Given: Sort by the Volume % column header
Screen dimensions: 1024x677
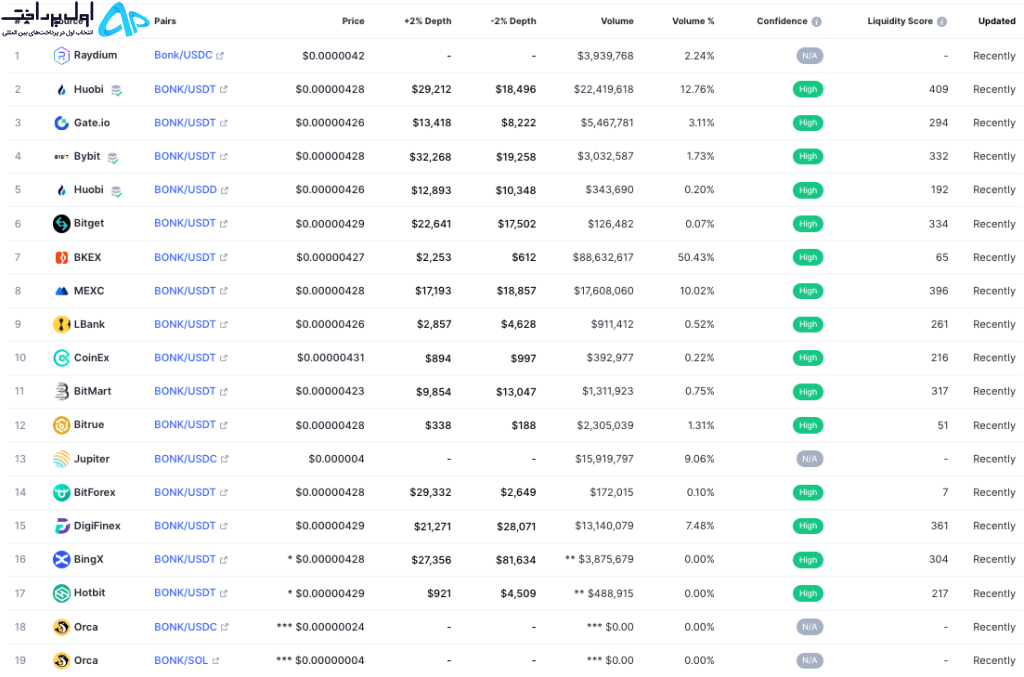Looking at the screenshot, I should pos(694,22).
